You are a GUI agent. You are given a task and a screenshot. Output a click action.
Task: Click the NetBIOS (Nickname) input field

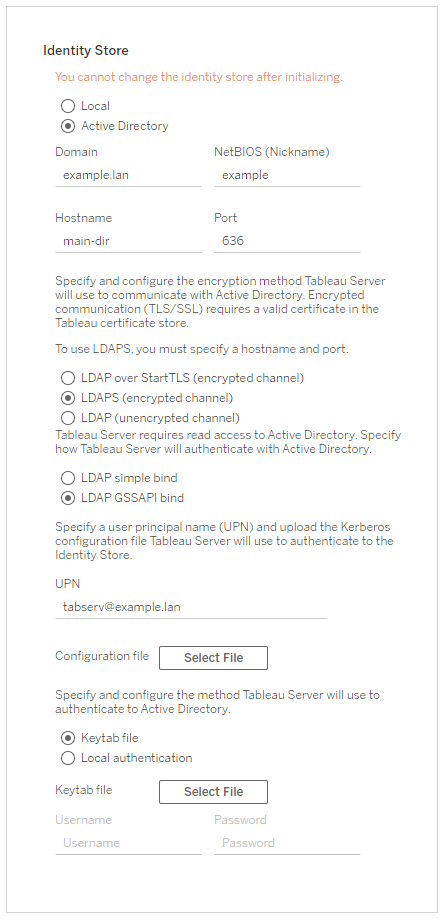287,175
